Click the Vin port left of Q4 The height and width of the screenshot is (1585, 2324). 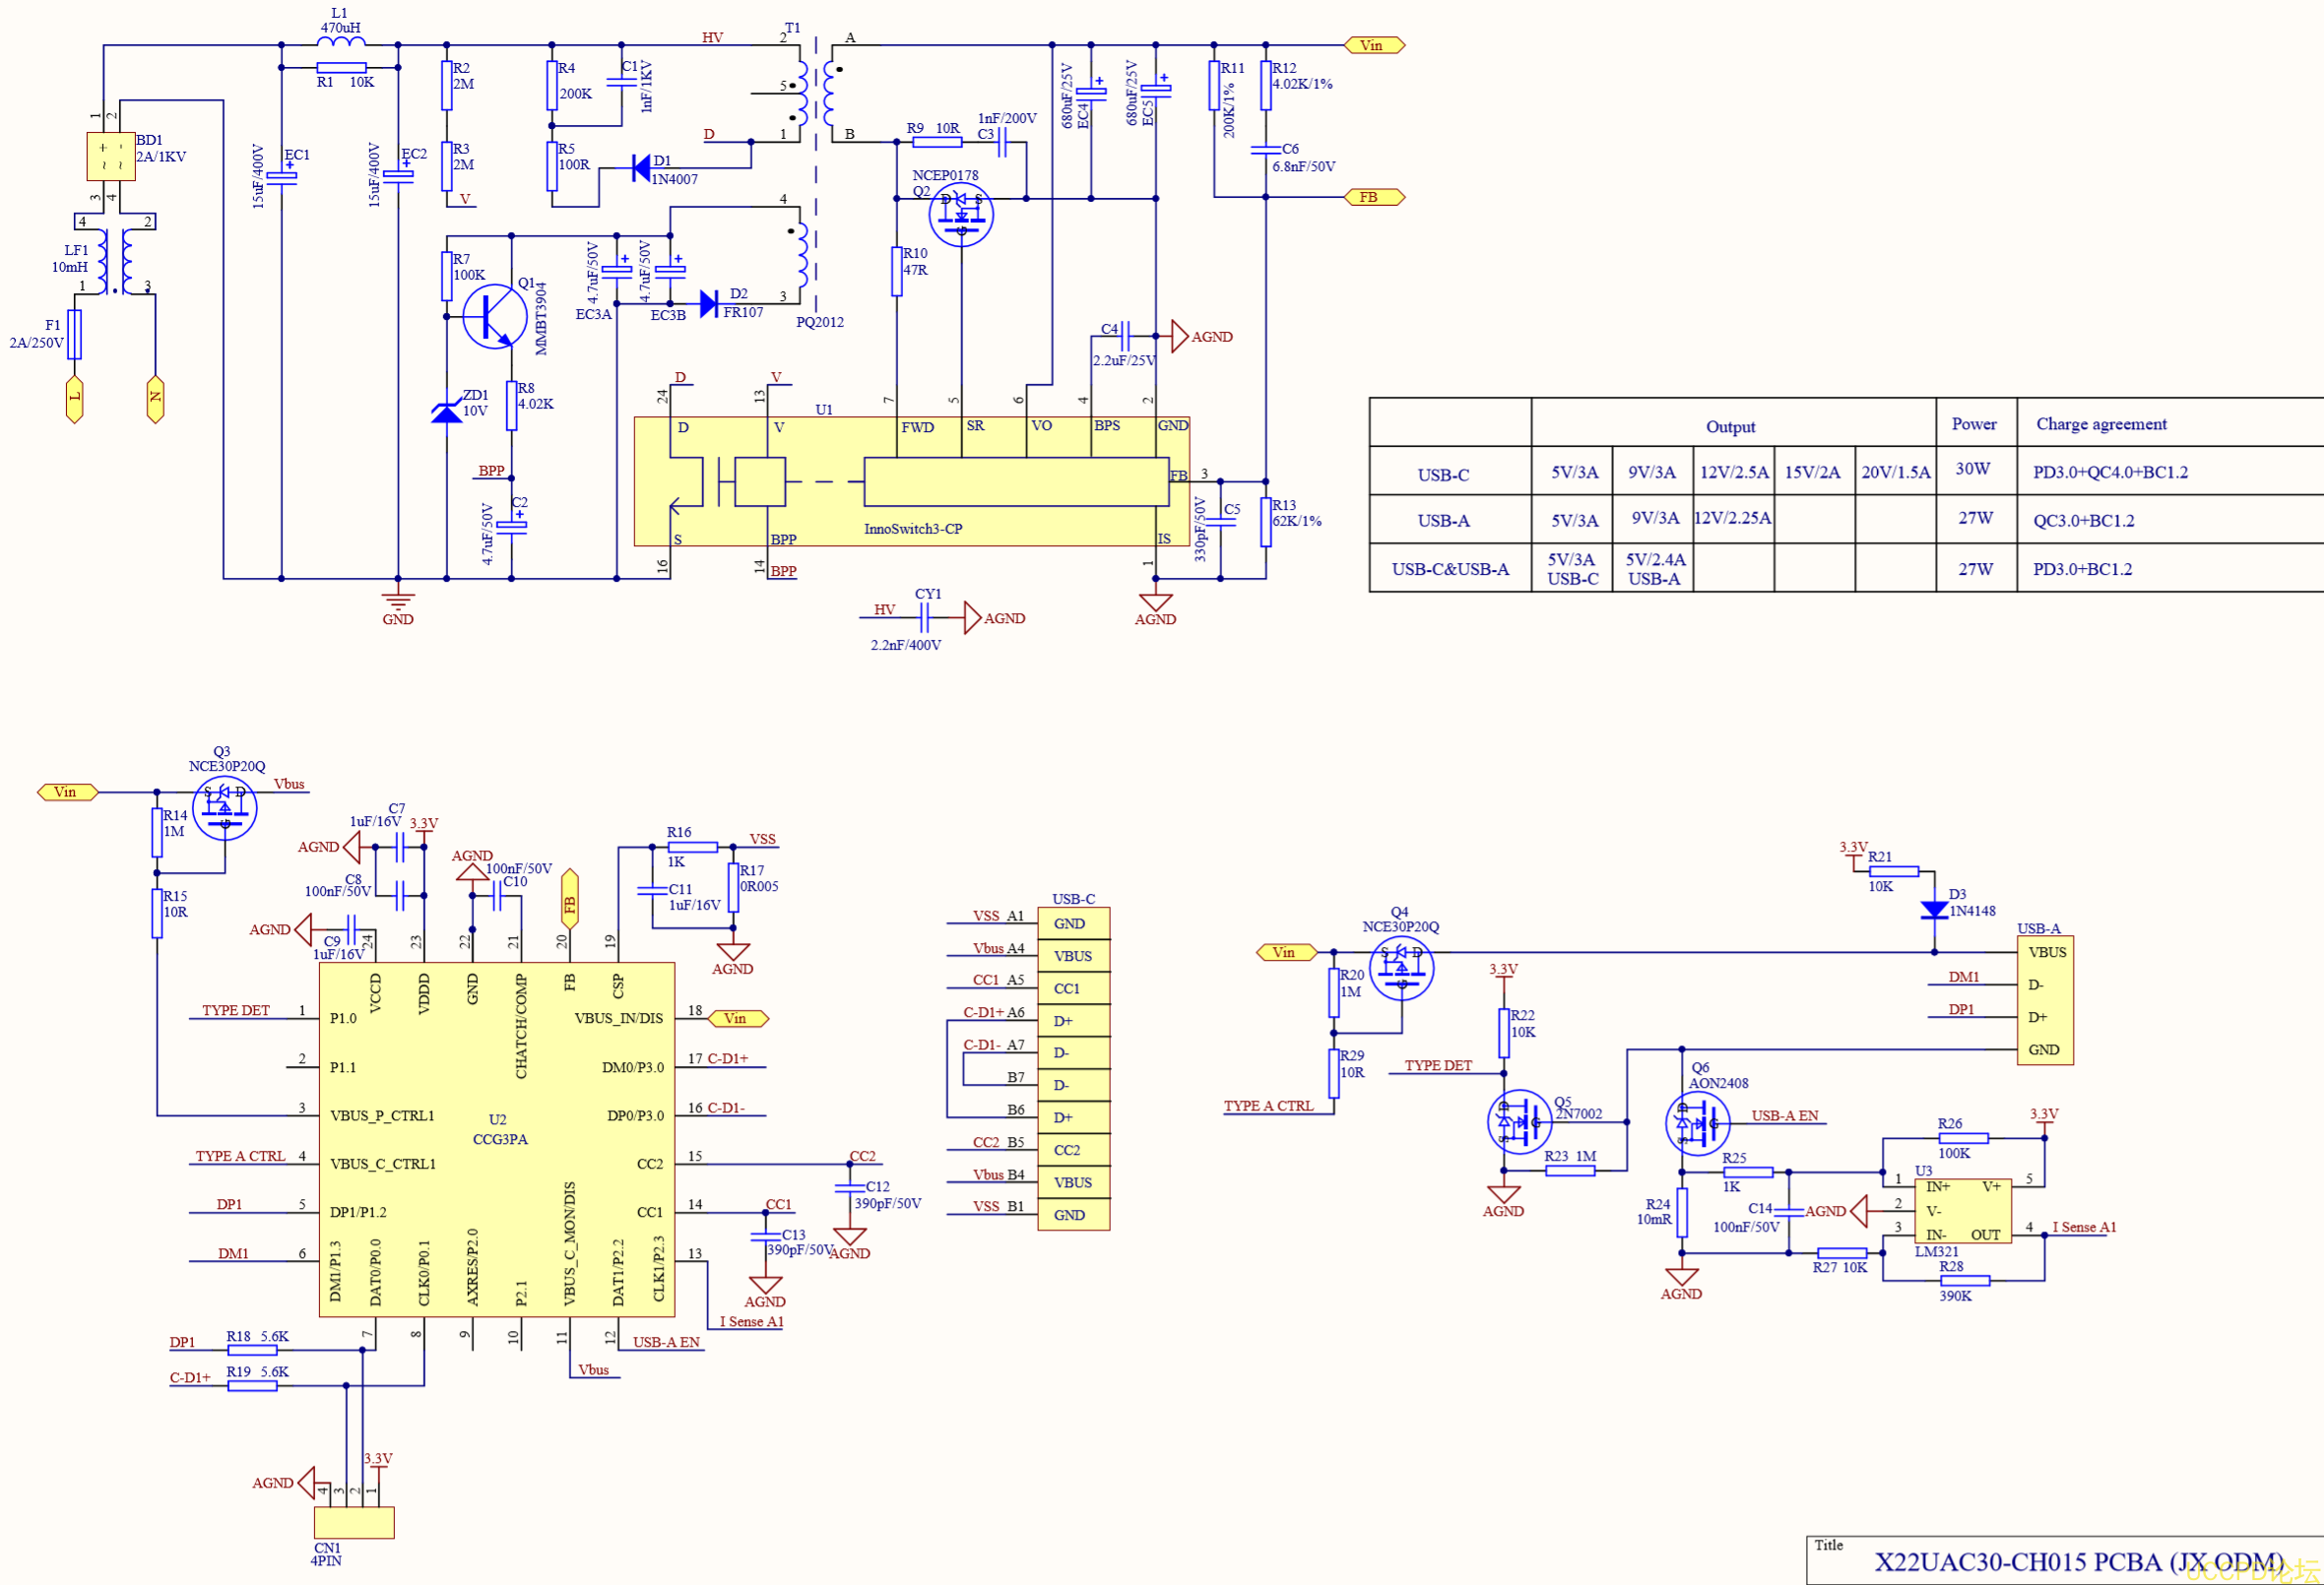1287,952
